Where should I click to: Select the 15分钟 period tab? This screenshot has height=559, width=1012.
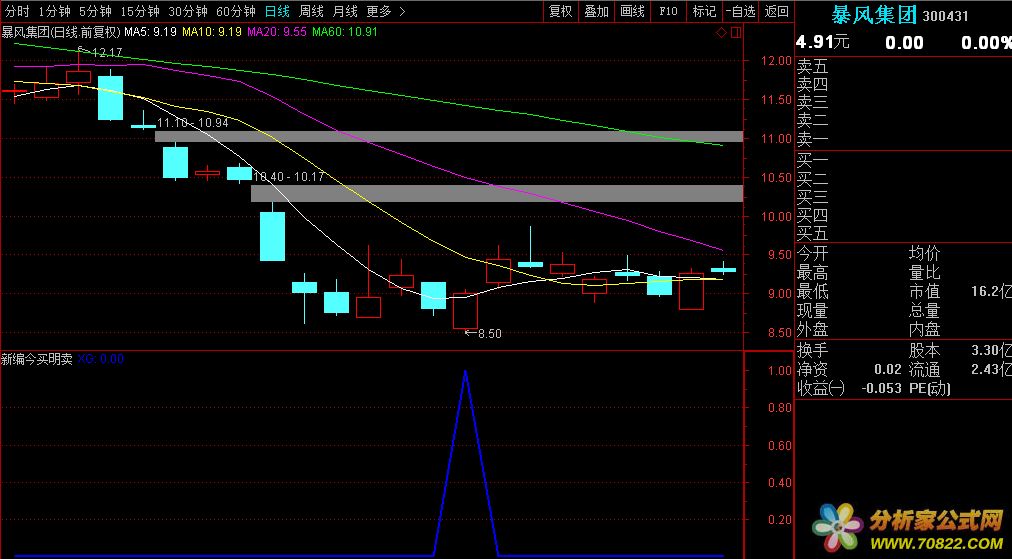tap(139, 11)
